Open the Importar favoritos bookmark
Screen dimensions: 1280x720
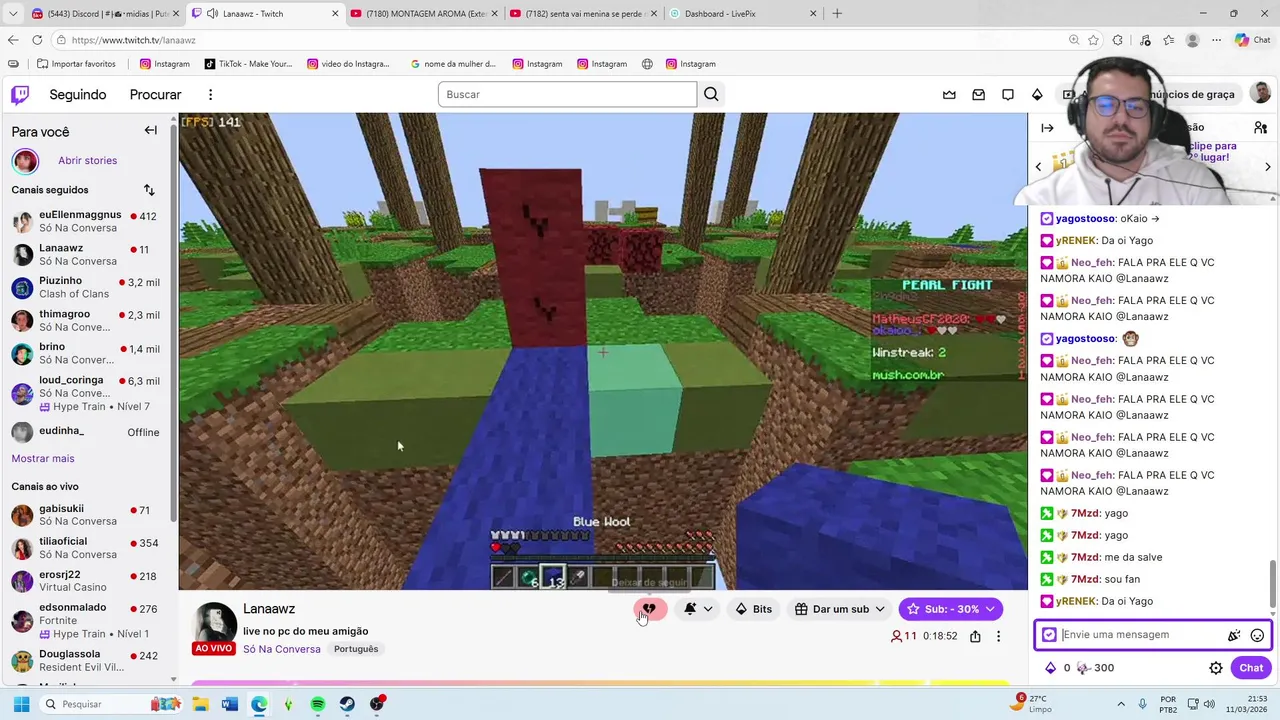(76, 64)
